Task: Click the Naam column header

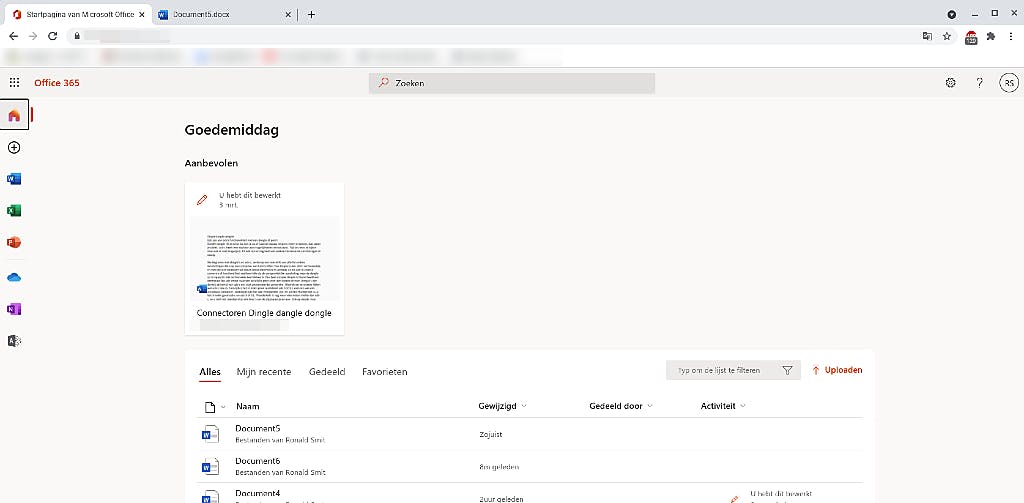Action: pos(248,406)
